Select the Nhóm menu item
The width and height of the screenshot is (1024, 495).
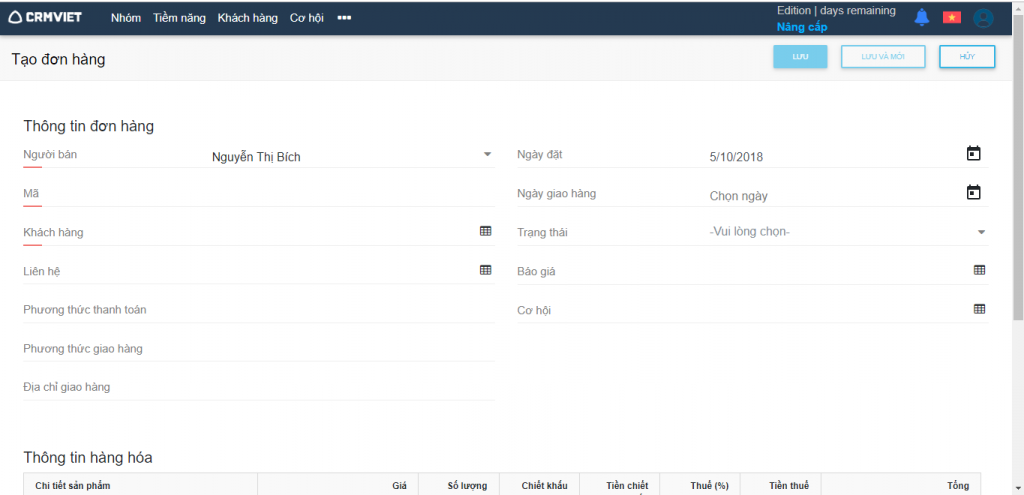coord(126,18)
